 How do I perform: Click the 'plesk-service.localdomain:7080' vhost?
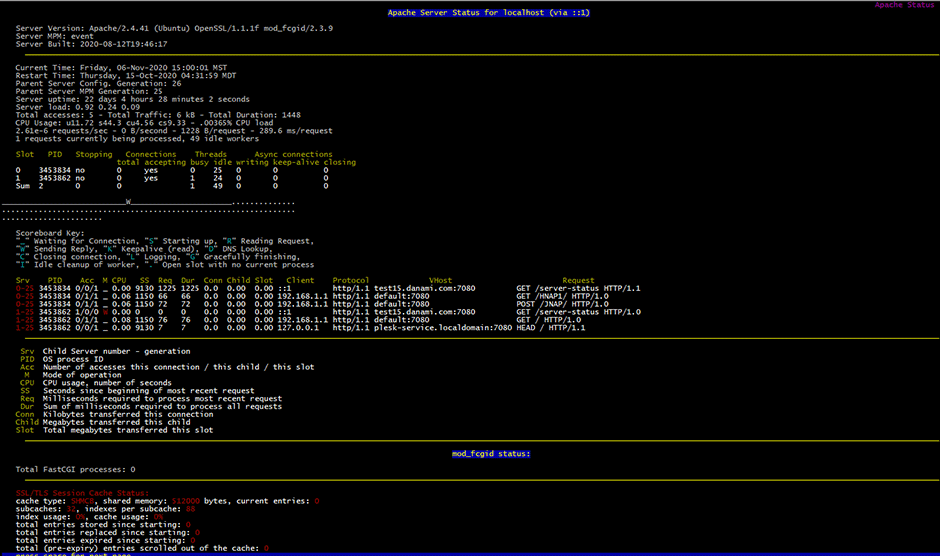click(x=443, y=327)
